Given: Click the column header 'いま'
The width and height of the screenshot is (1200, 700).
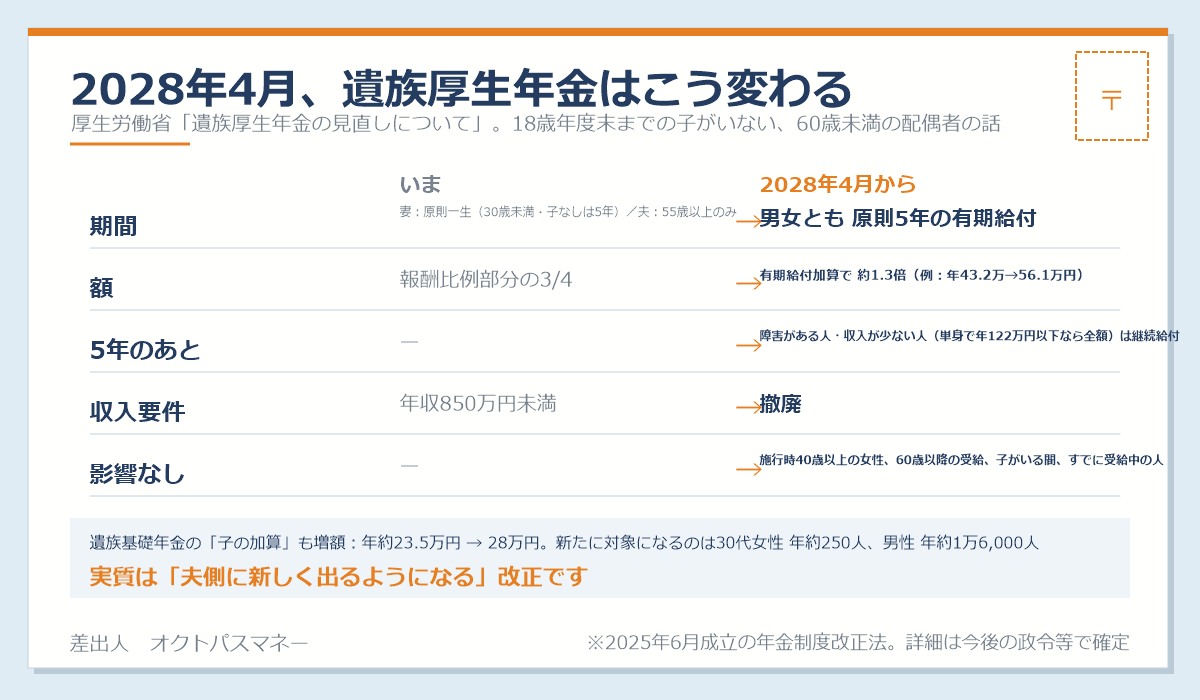Looking at the screenshot, I should point(421,185).
